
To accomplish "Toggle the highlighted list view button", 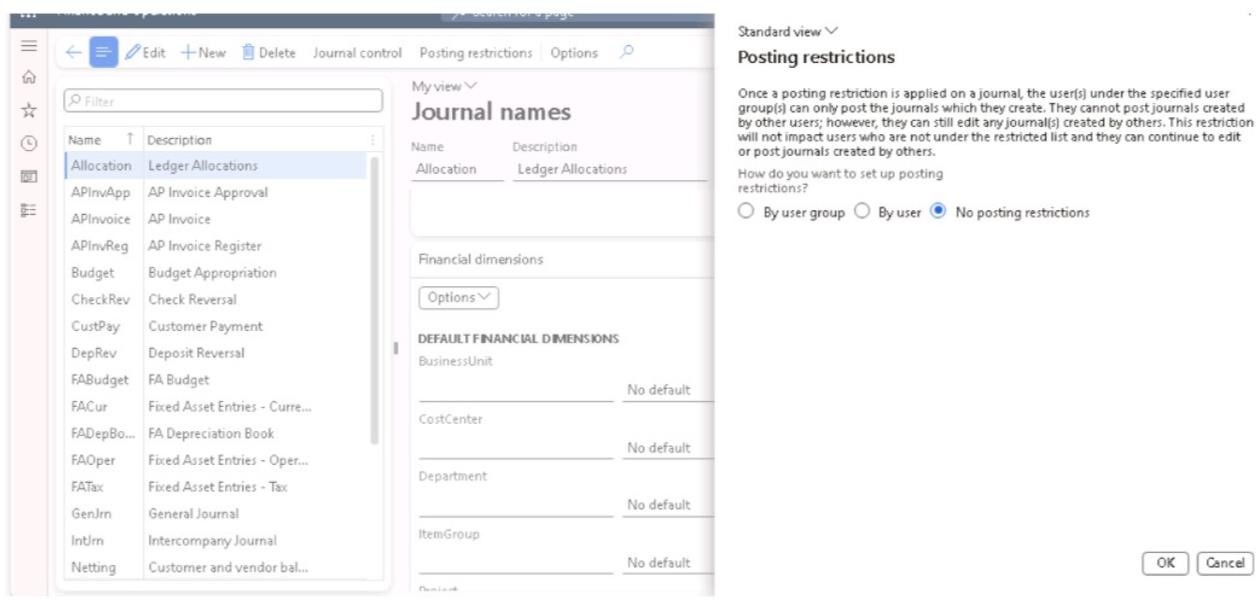I will point(104,53).
